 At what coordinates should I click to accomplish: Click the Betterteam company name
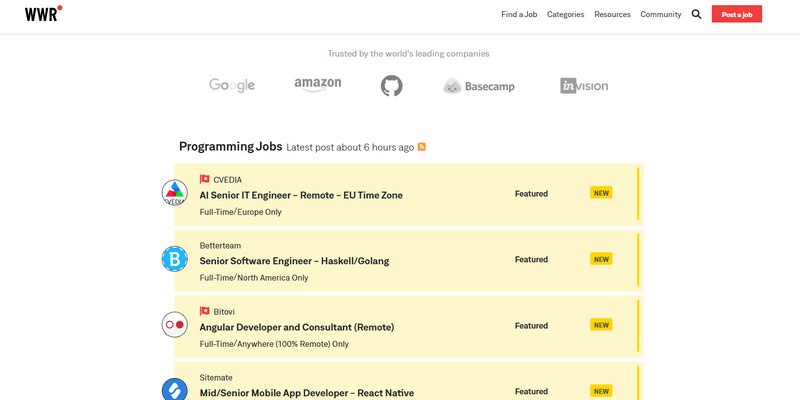click(x=220, y=245)
